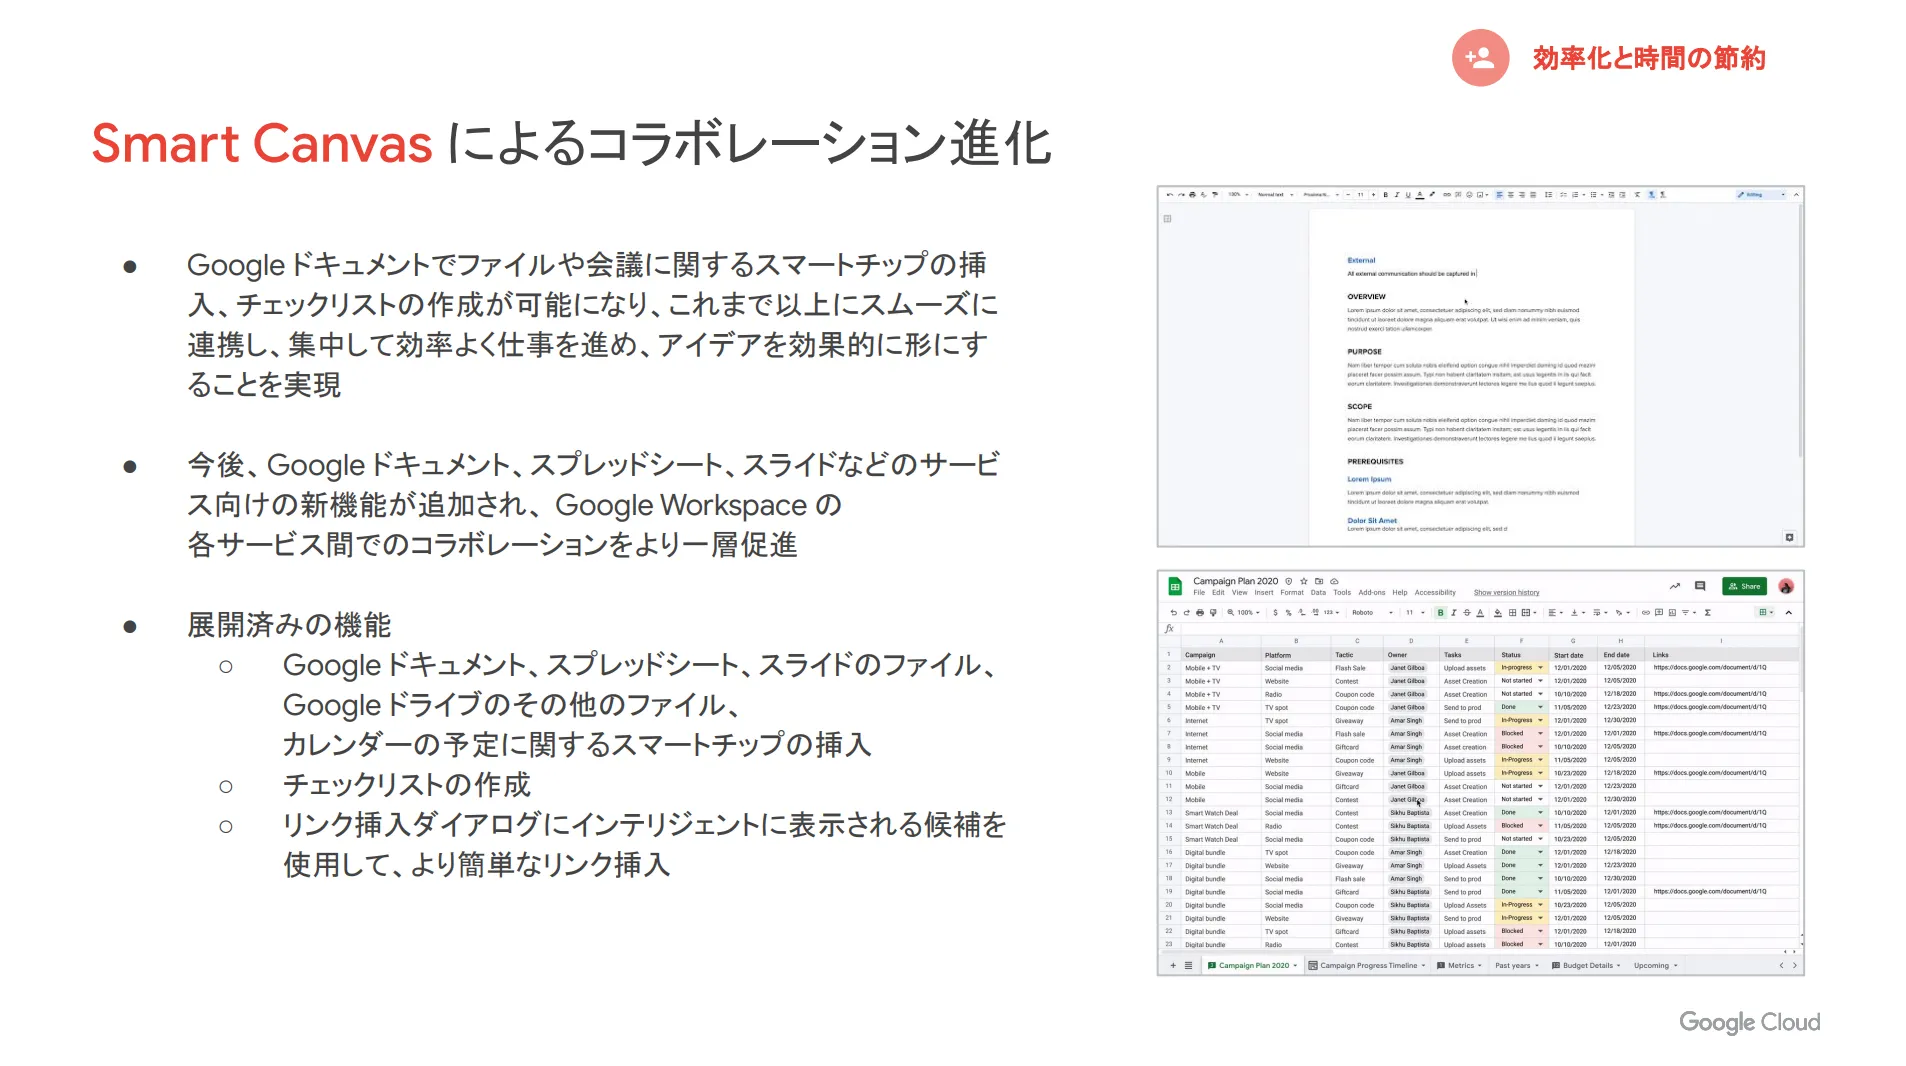Click spell check icon in Docs toolbar
The width and height of the screenshot is (1906, 1066).
coord(1203,195)
